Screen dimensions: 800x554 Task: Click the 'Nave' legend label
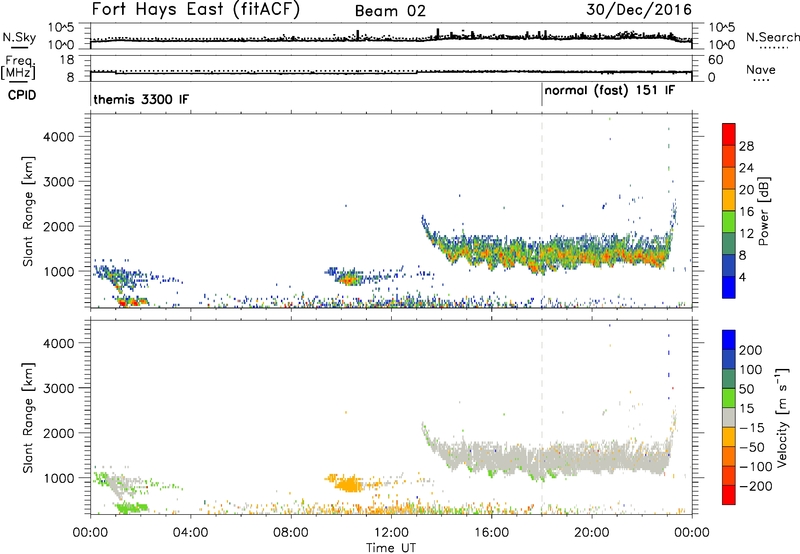(x=761, y=69)
